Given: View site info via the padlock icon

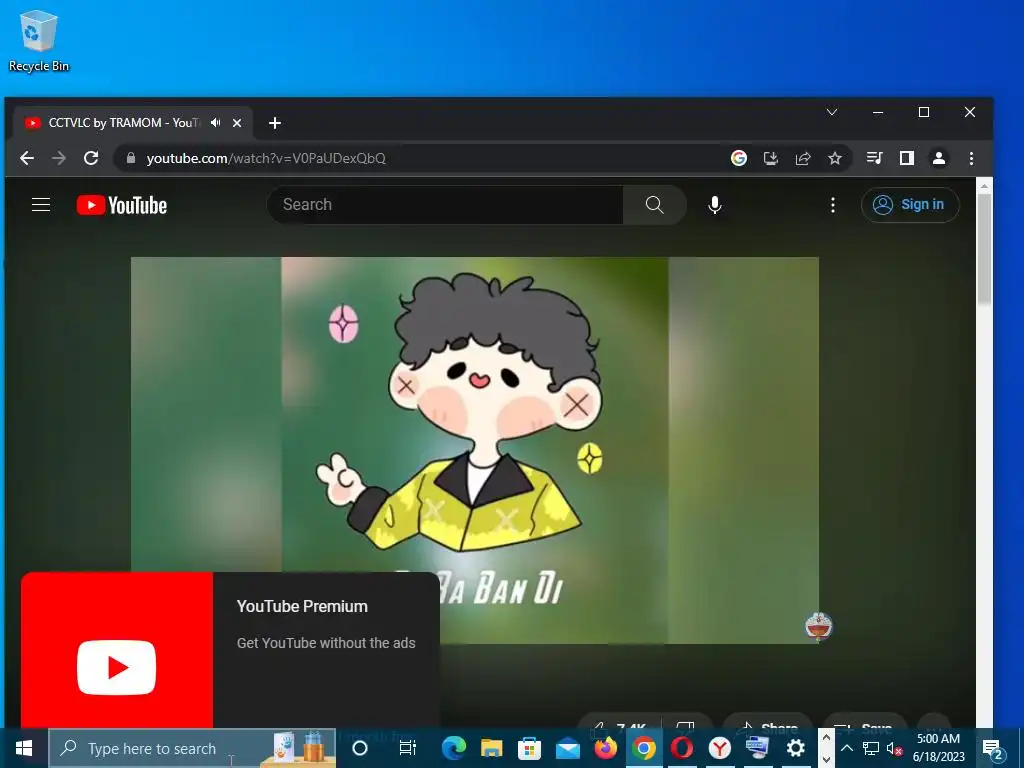Looking at the screenshot, I should 131,158.
